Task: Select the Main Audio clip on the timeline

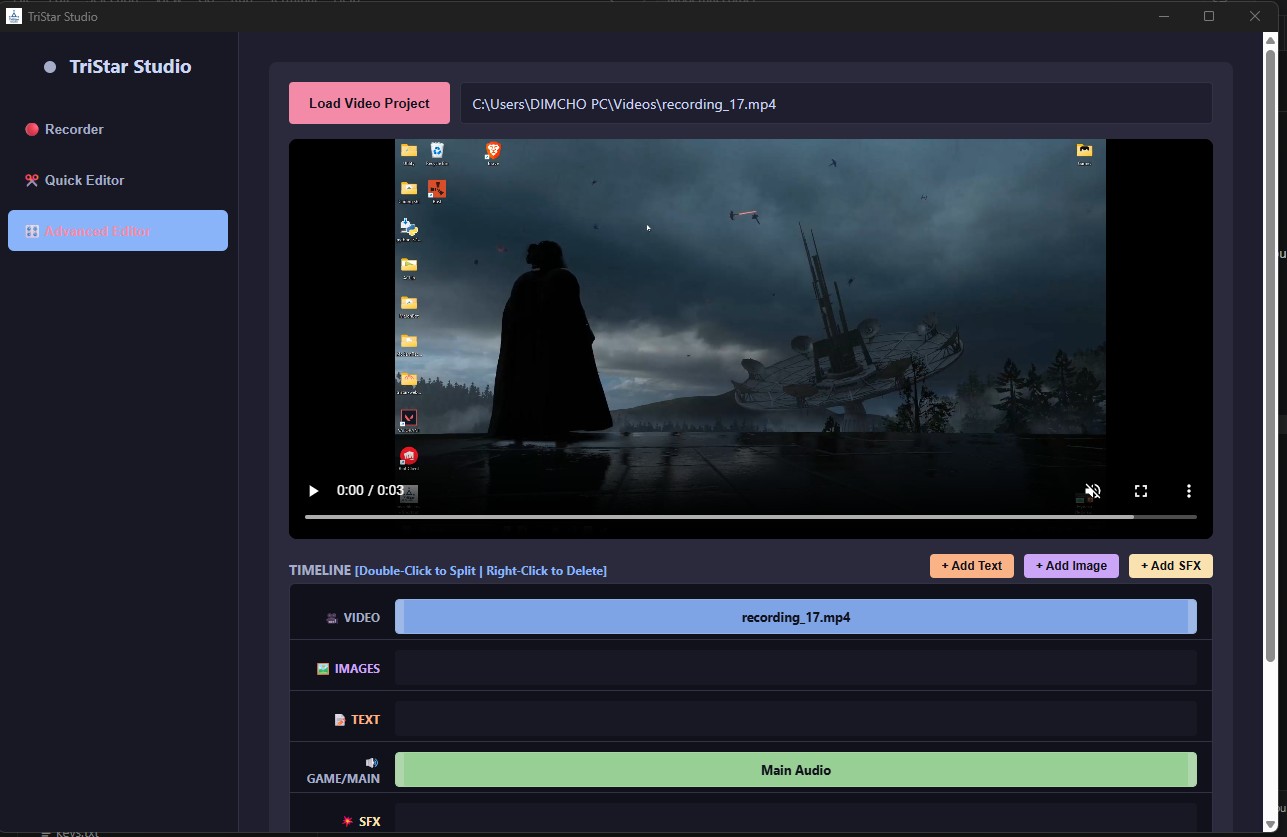Action: [x=796, y=770]
